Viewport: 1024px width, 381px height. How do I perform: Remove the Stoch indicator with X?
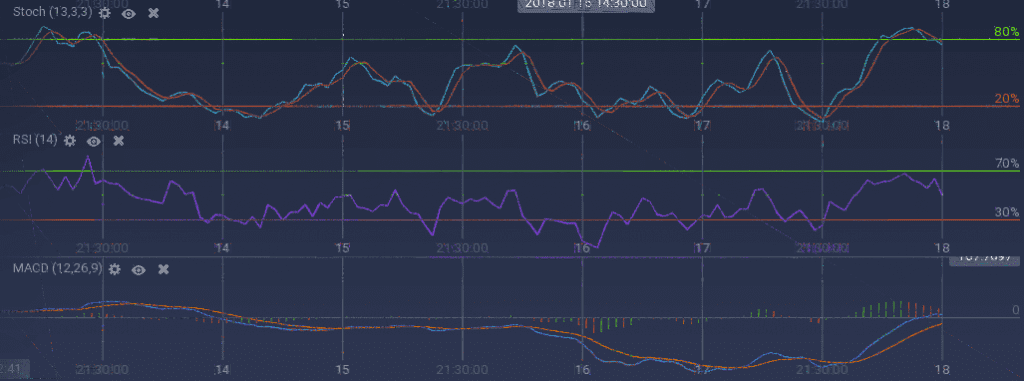(153, 12)
